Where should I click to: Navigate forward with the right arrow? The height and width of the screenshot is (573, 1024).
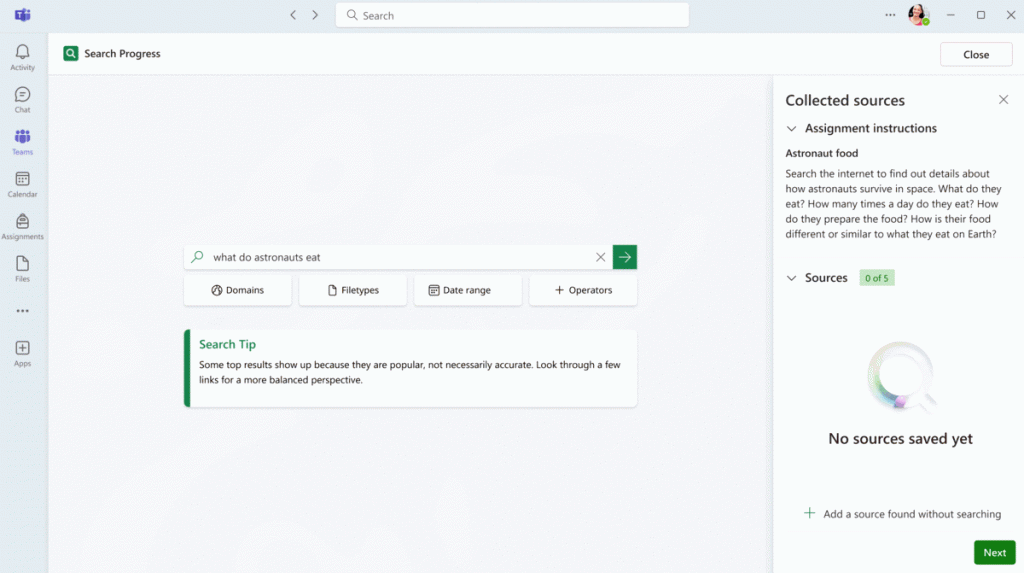coord(315,15)
